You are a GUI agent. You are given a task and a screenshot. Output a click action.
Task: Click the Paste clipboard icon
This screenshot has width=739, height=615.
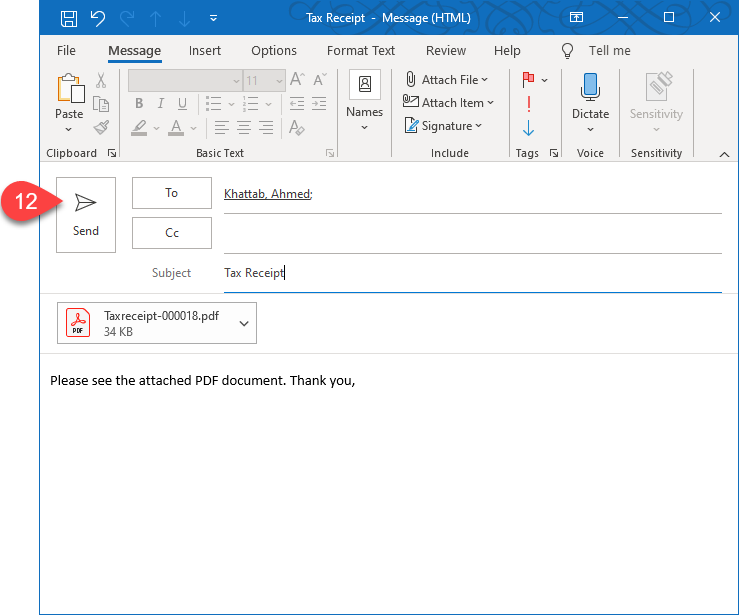tap(71, 88)
